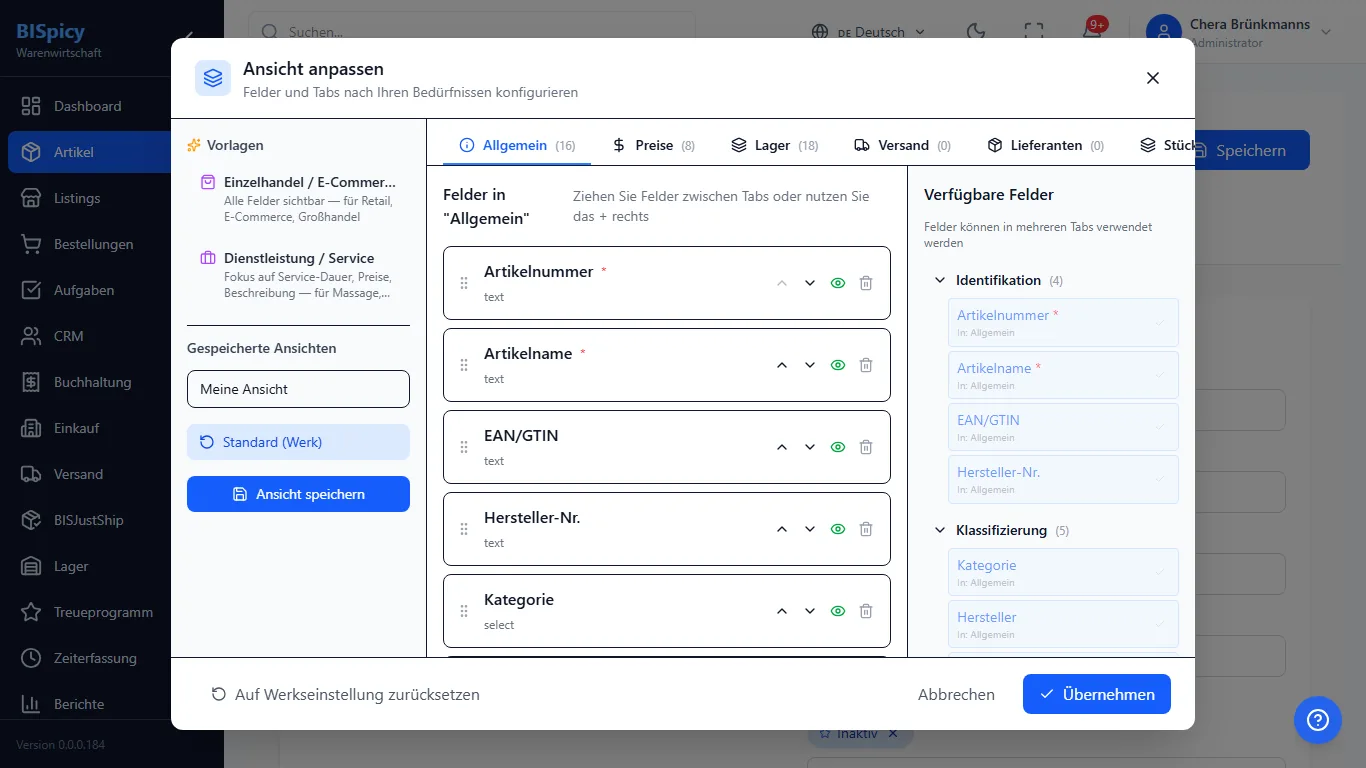
Task: Apply the Dienstleistung / Service template
Action: (x=298, y=274)
